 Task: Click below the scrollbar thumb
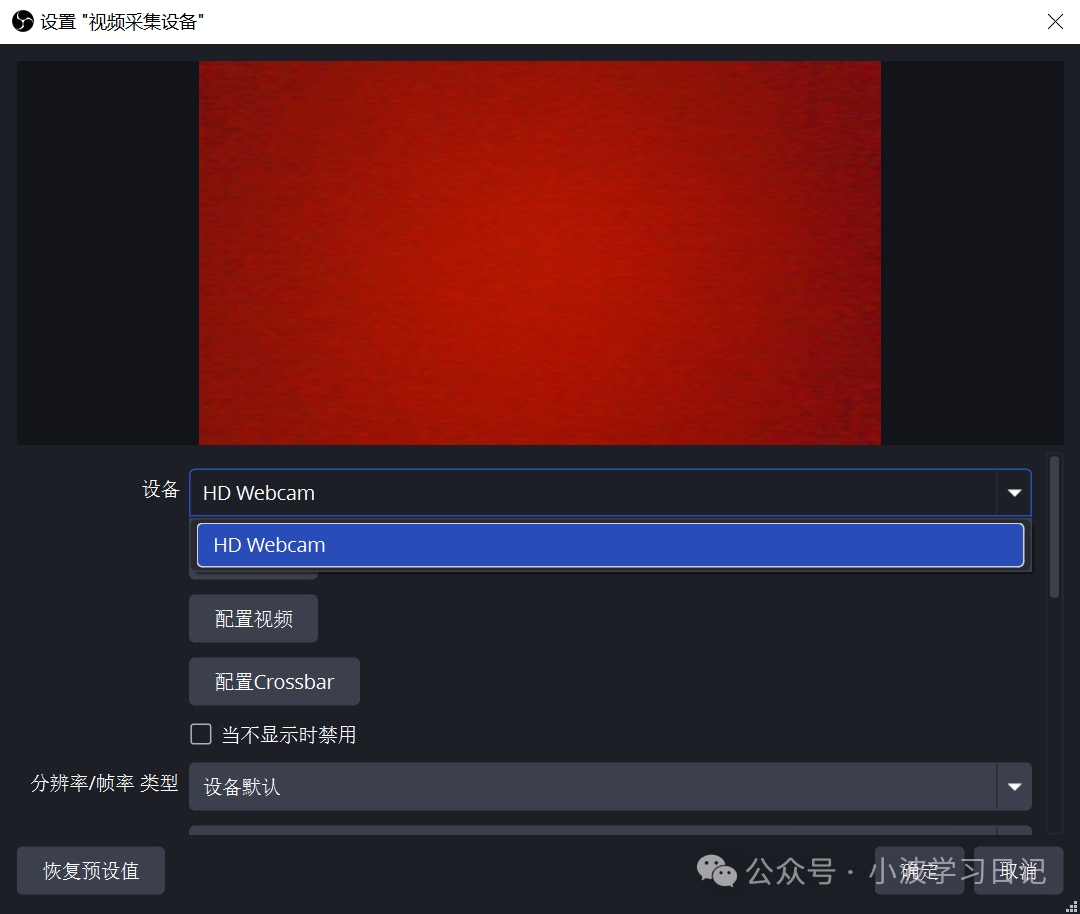[1055, 700]
